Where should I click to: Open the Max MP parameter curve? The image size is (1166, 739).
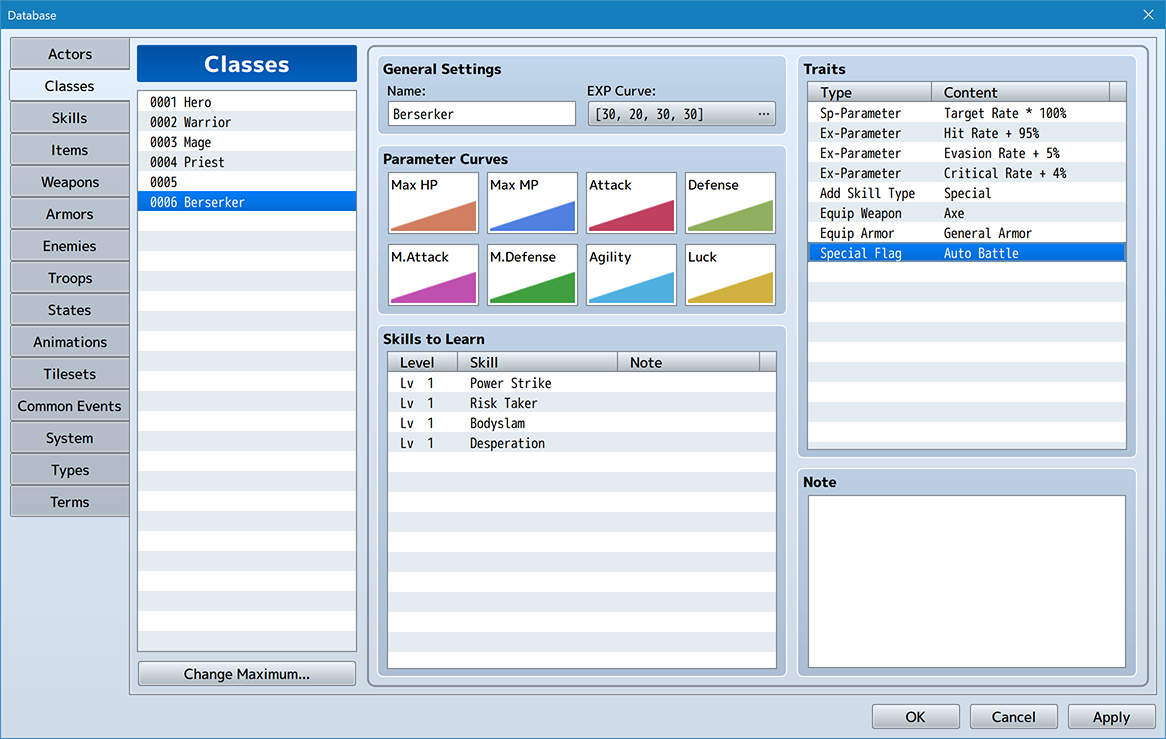(x=532, y=203)
